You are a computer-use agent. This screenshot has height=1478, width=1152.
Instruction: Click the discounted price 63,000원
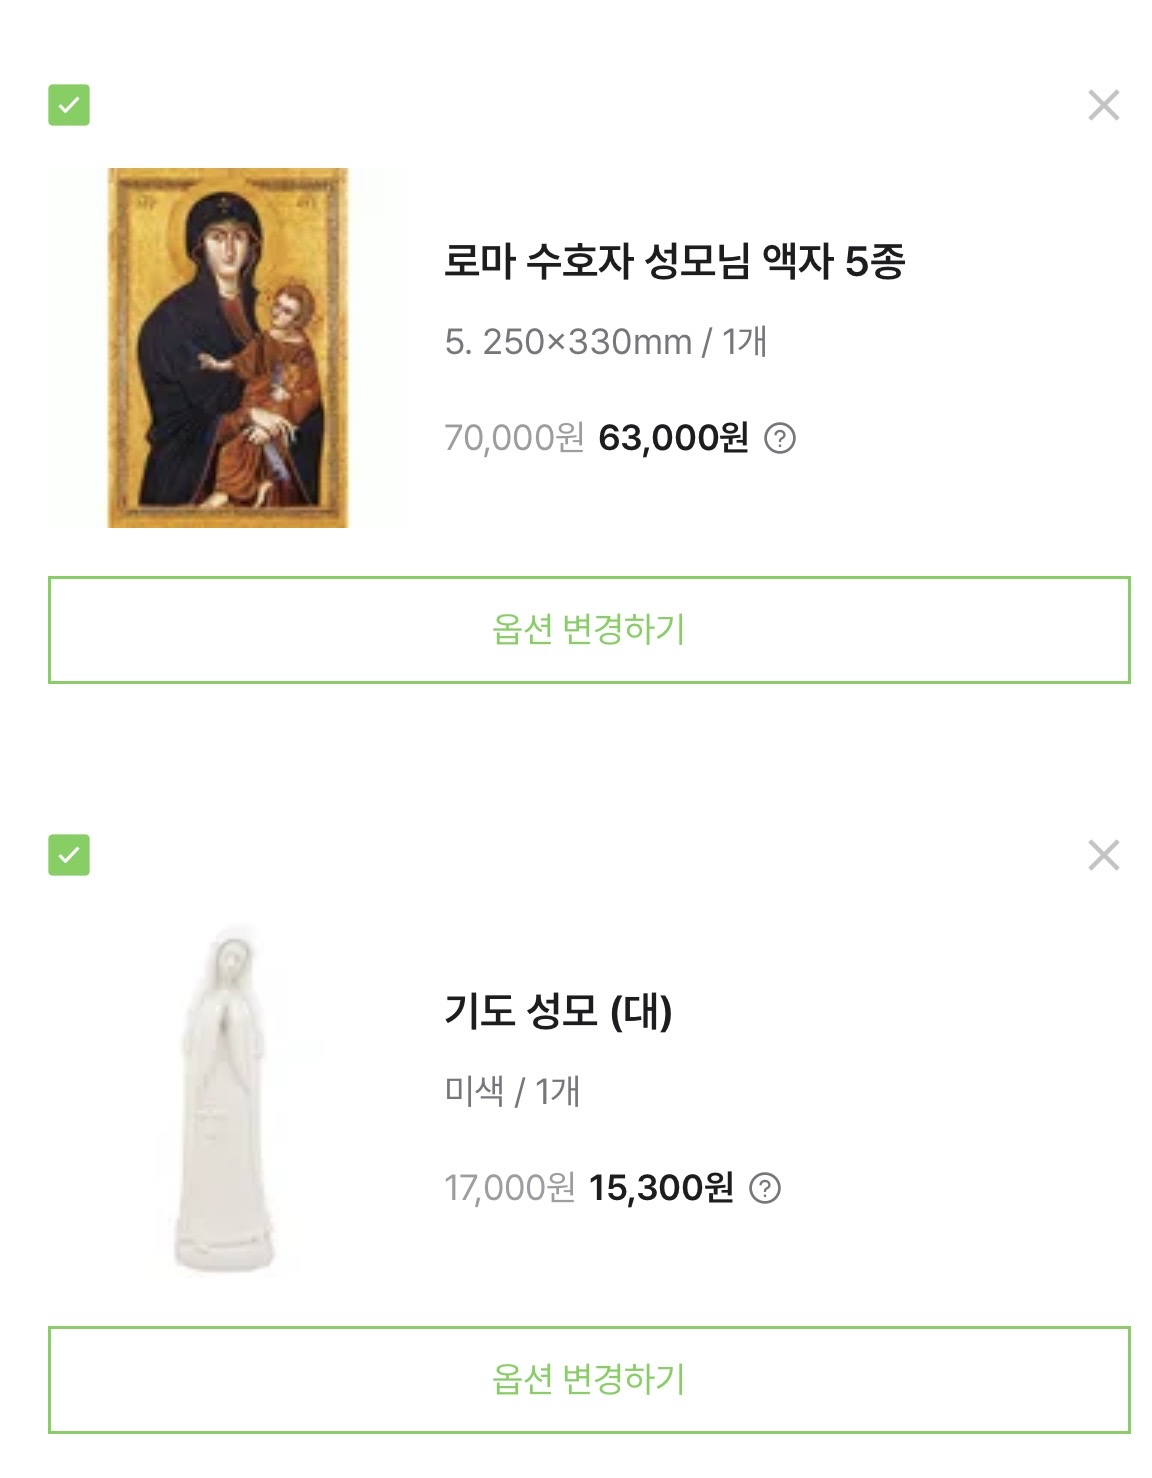pos(673,438)
